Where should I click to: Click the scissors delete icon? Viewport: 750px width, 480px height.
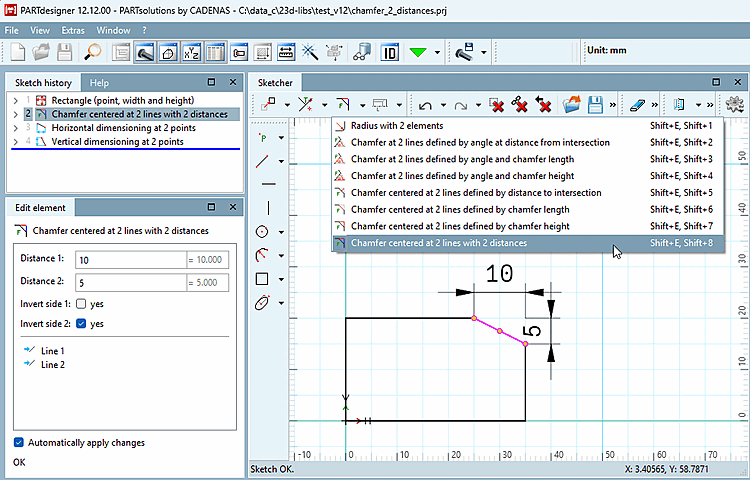click(x=520, y=105)
